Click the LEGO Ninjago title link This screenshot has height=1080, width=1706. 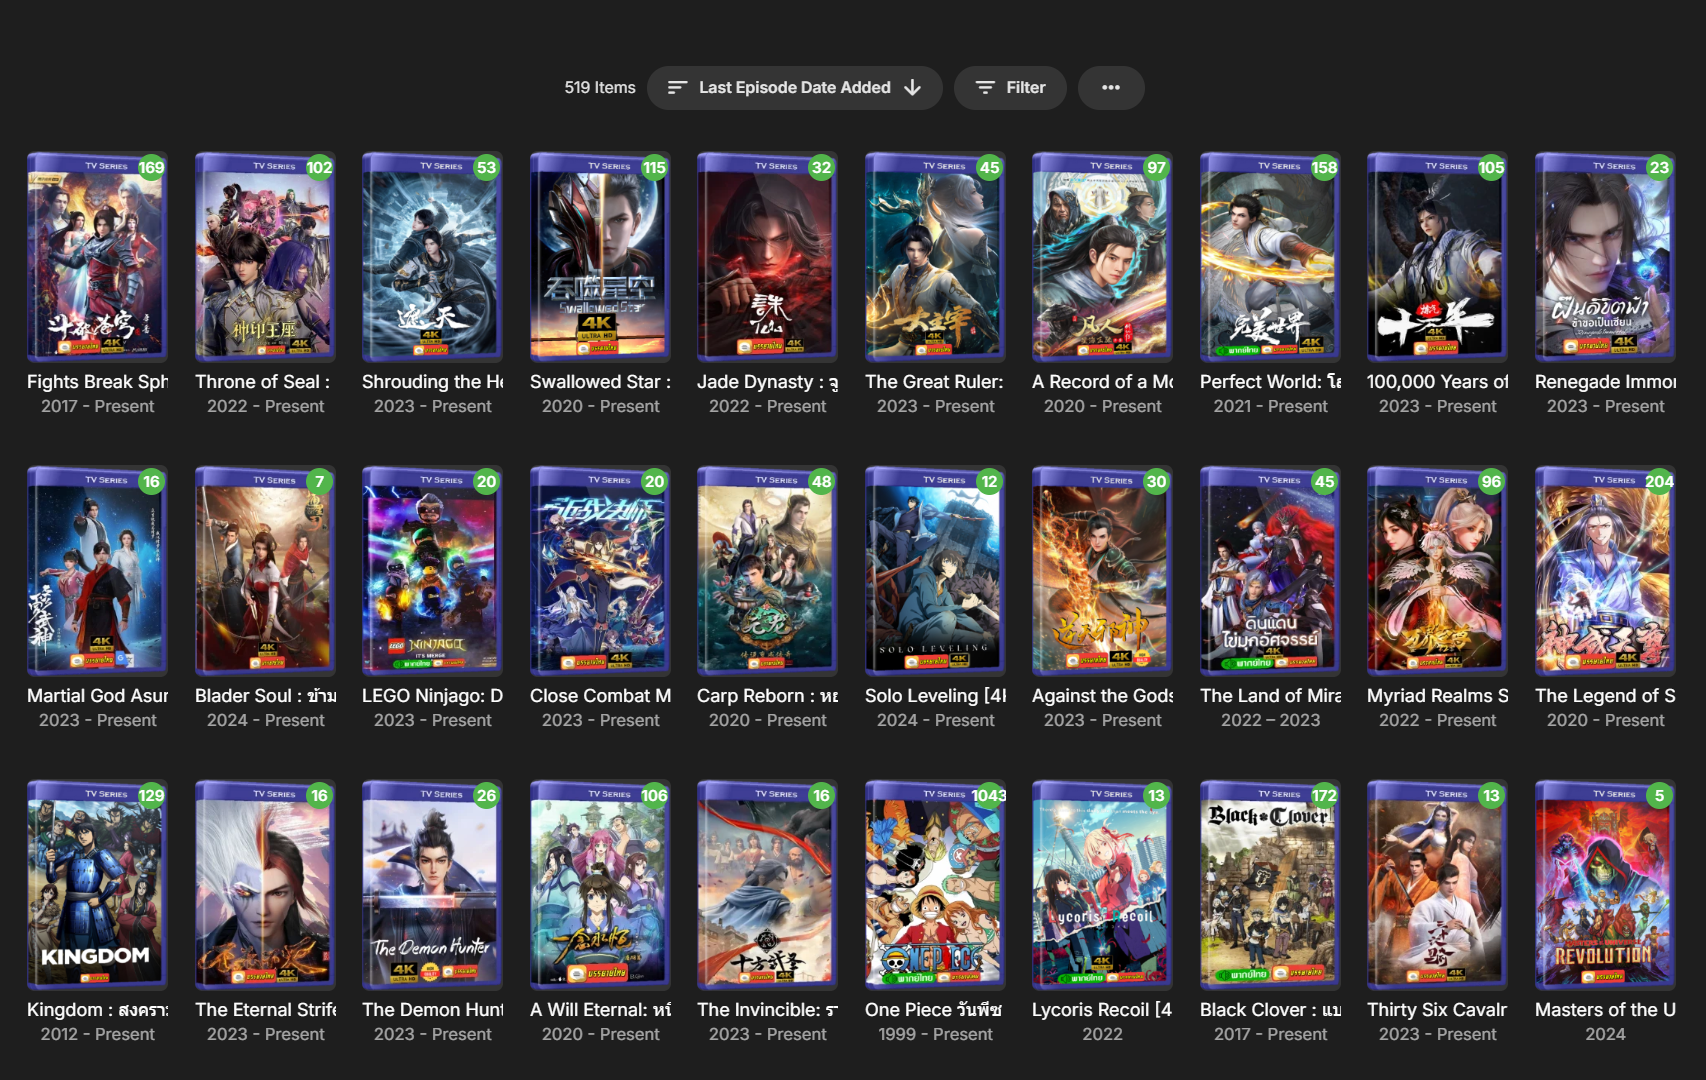point(432,696)
